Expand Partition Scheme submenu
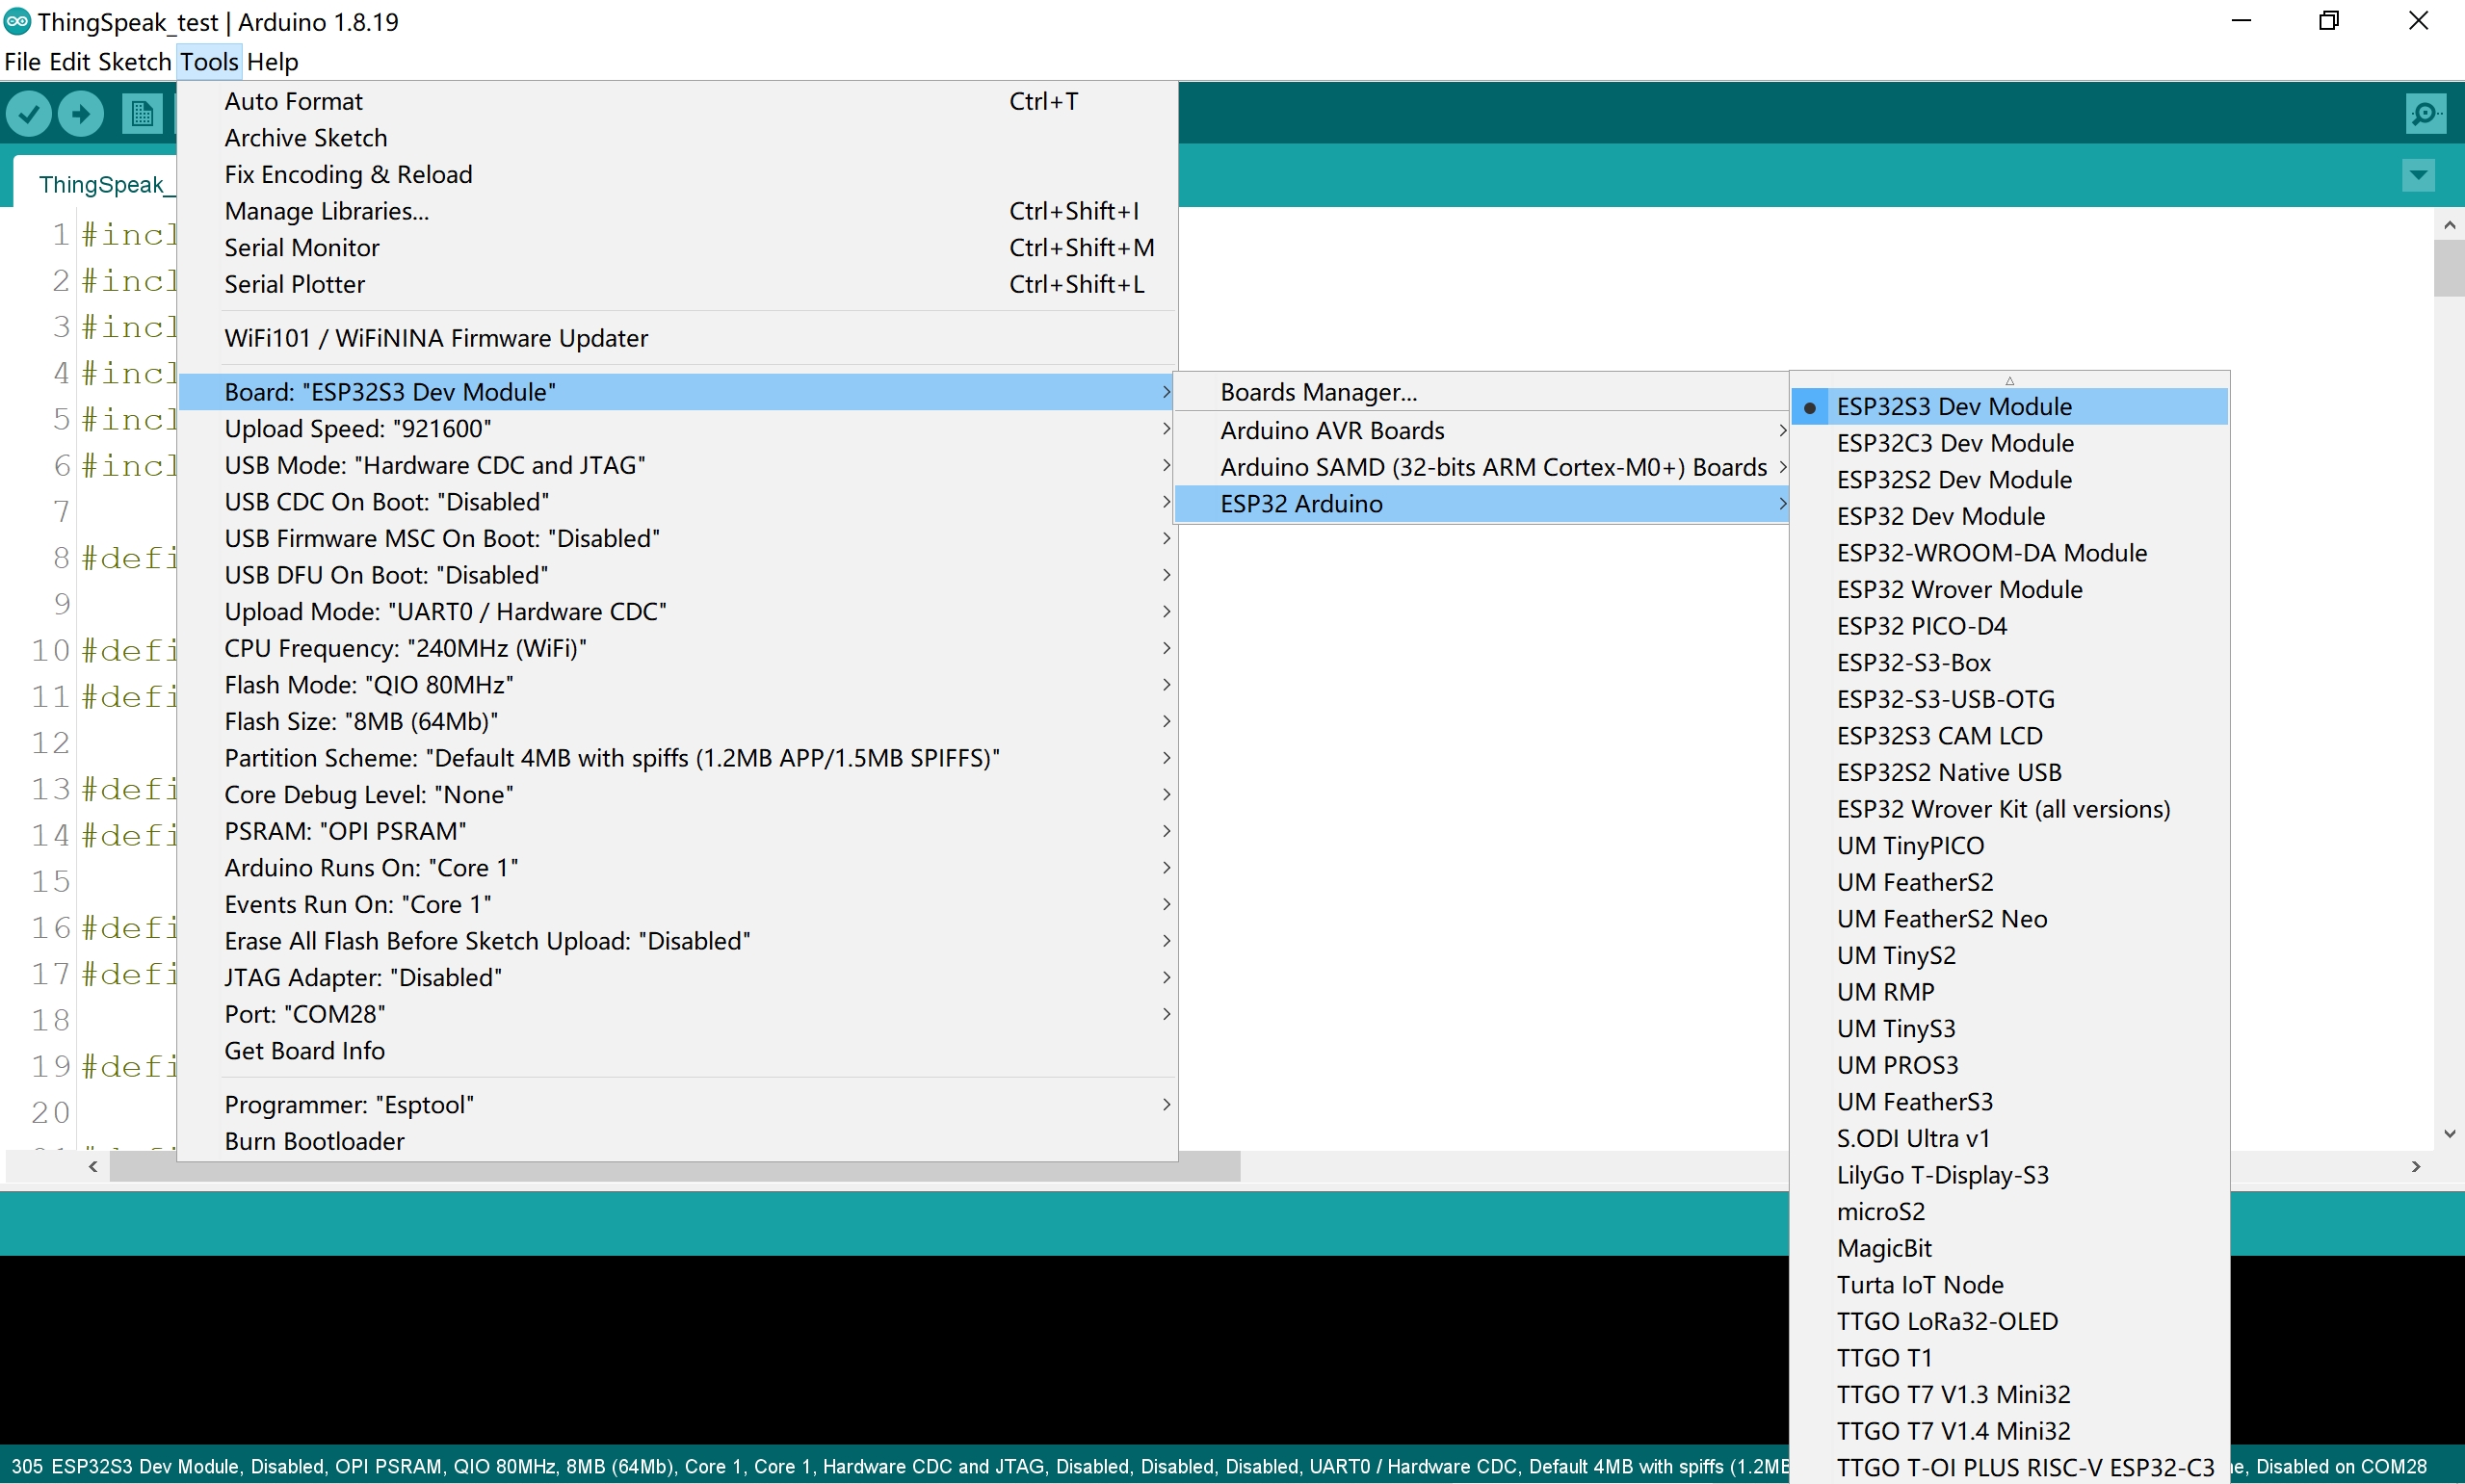The height and width of the screenshot is (1484, 2465). click(677, 758)
